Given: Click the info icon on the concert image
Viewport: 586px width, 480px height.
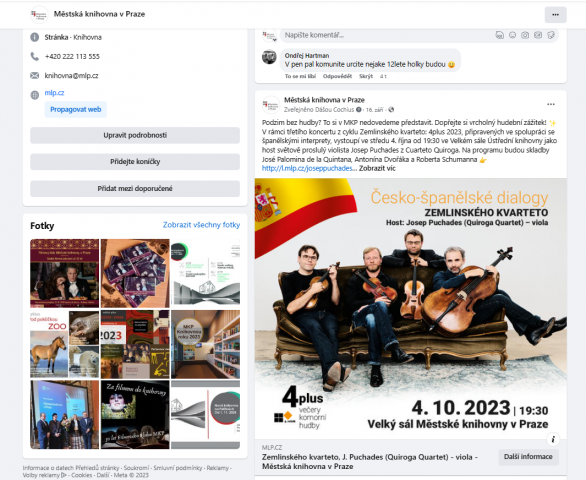Looking at the screenshot, I should (x=553, y=439).
